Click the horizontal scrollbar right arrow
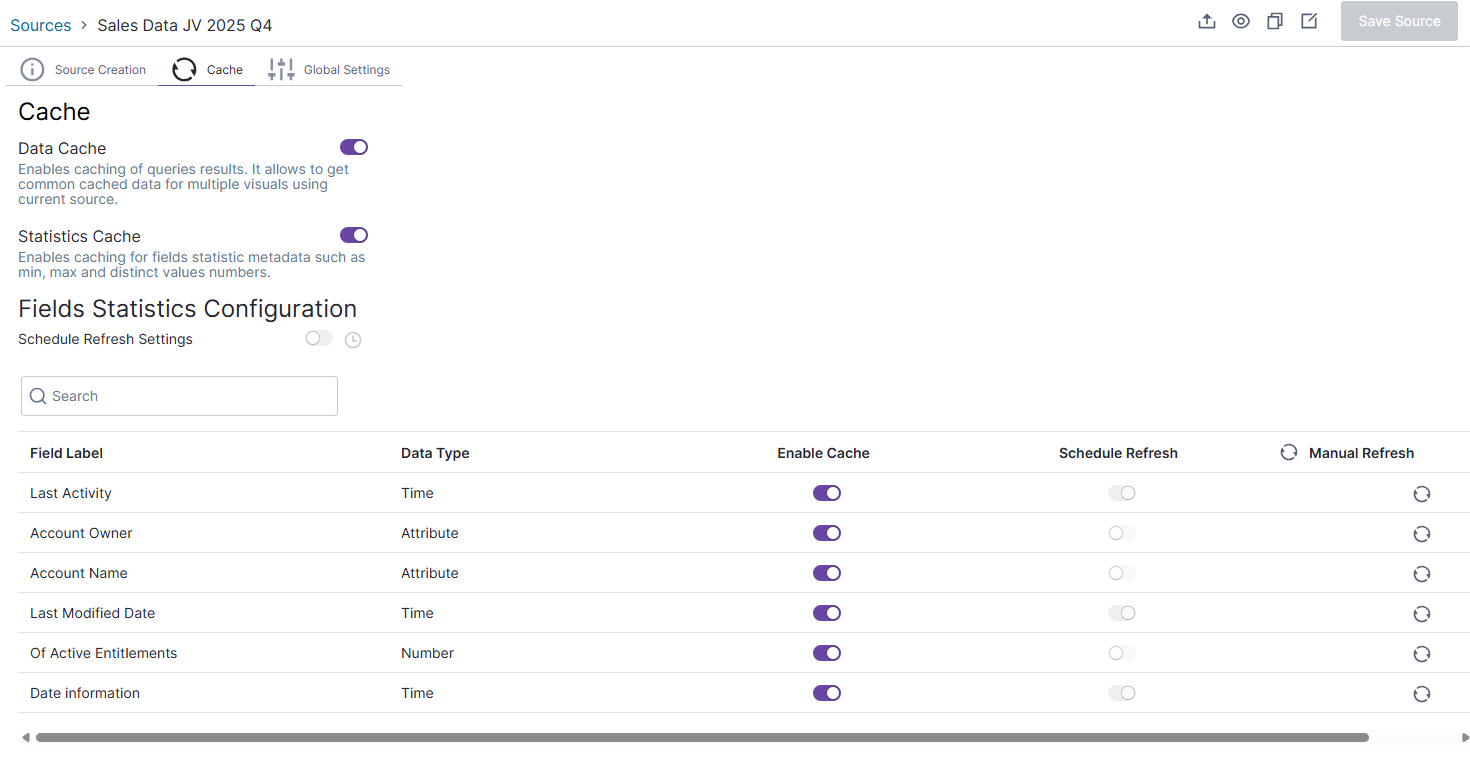 click(1465, 738)
